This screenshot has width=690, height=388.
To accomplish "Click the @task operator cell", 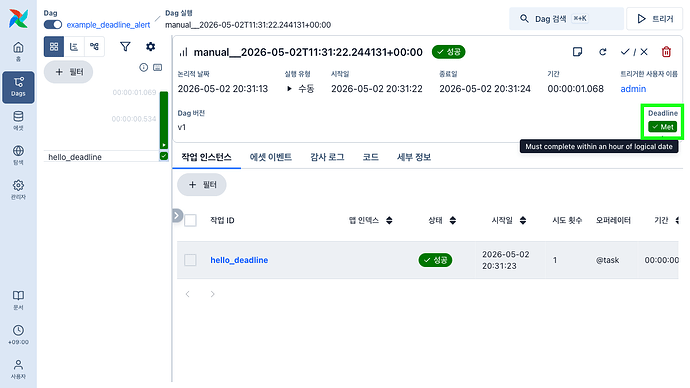I will (x=607, y=260).
